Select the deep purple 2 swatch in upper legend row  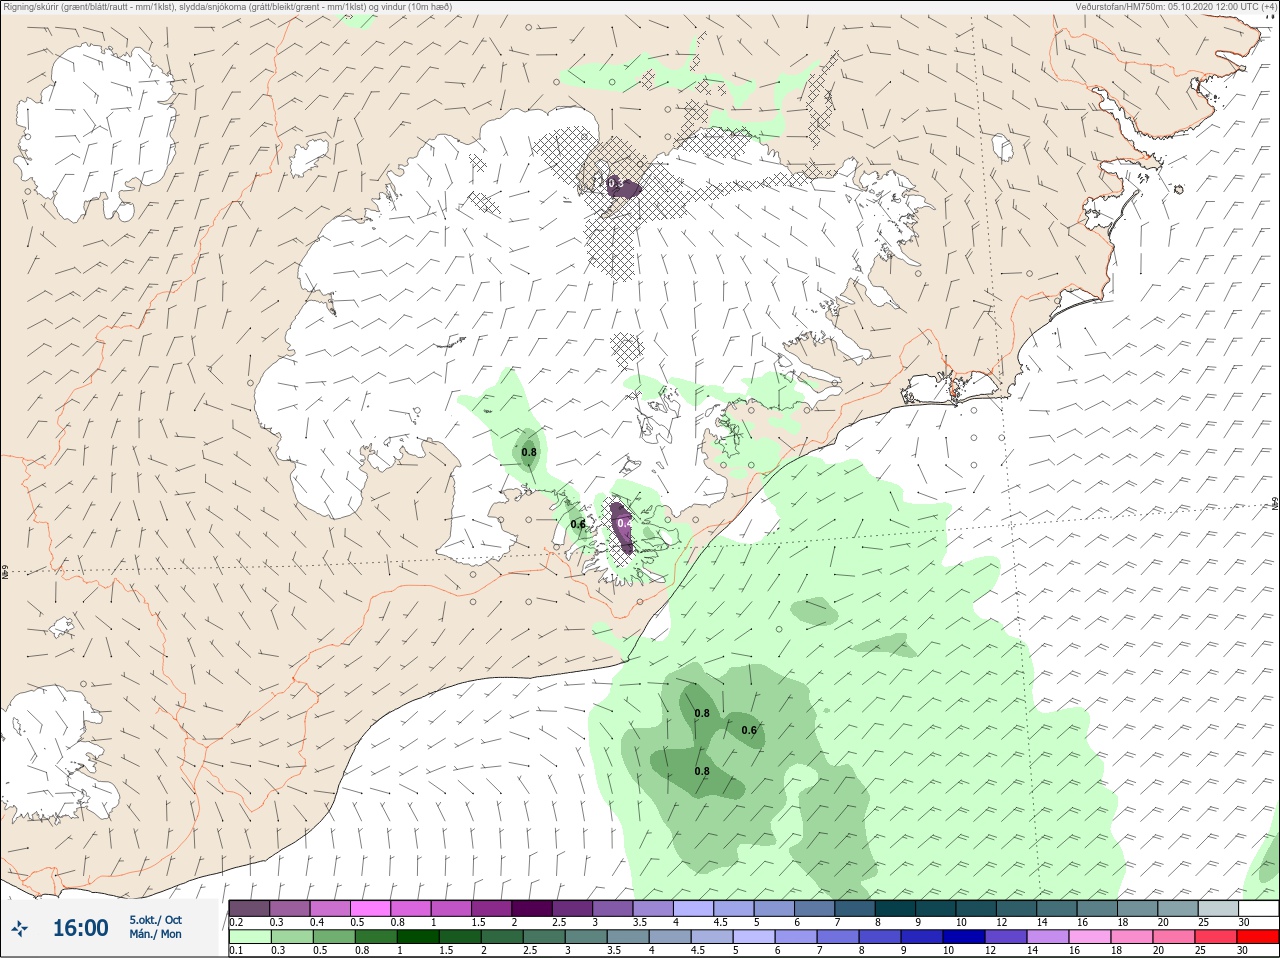click(x=532, y=908)
